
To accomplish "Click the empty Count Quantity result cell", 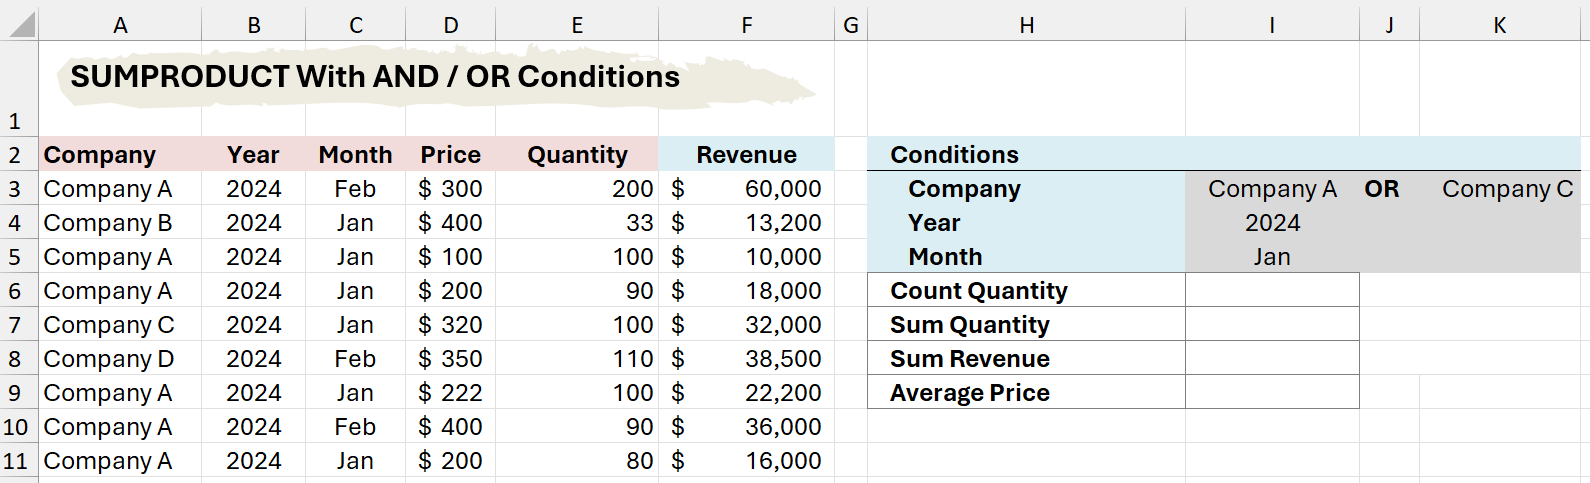I will pyautogui.click(x=1271, y=291).
